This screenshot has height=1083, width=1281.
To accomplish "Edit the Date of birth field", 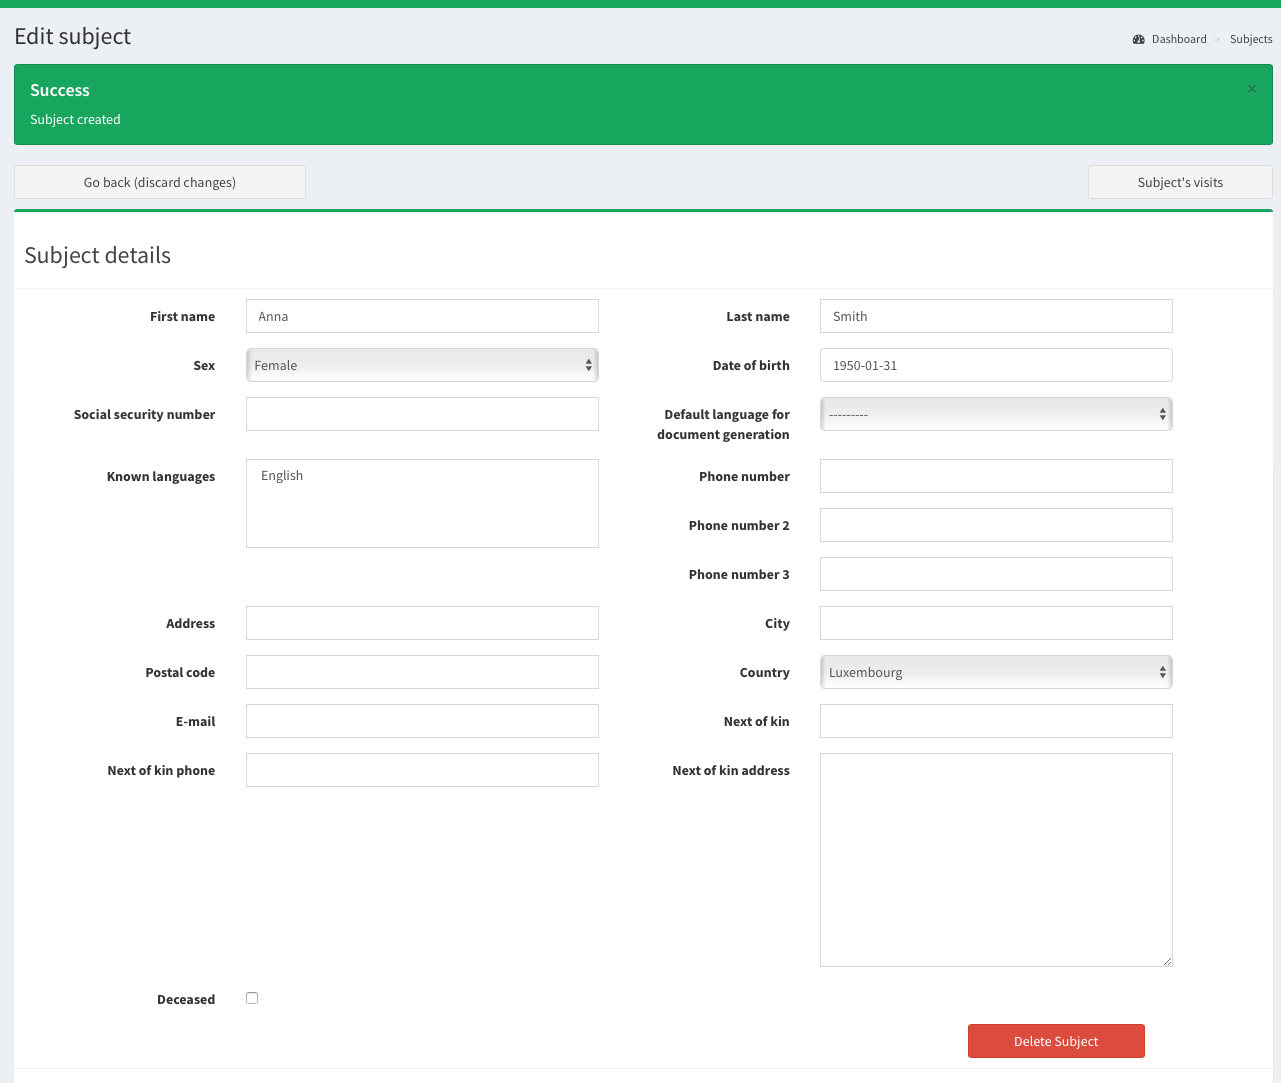I will (x=996, y=365).
